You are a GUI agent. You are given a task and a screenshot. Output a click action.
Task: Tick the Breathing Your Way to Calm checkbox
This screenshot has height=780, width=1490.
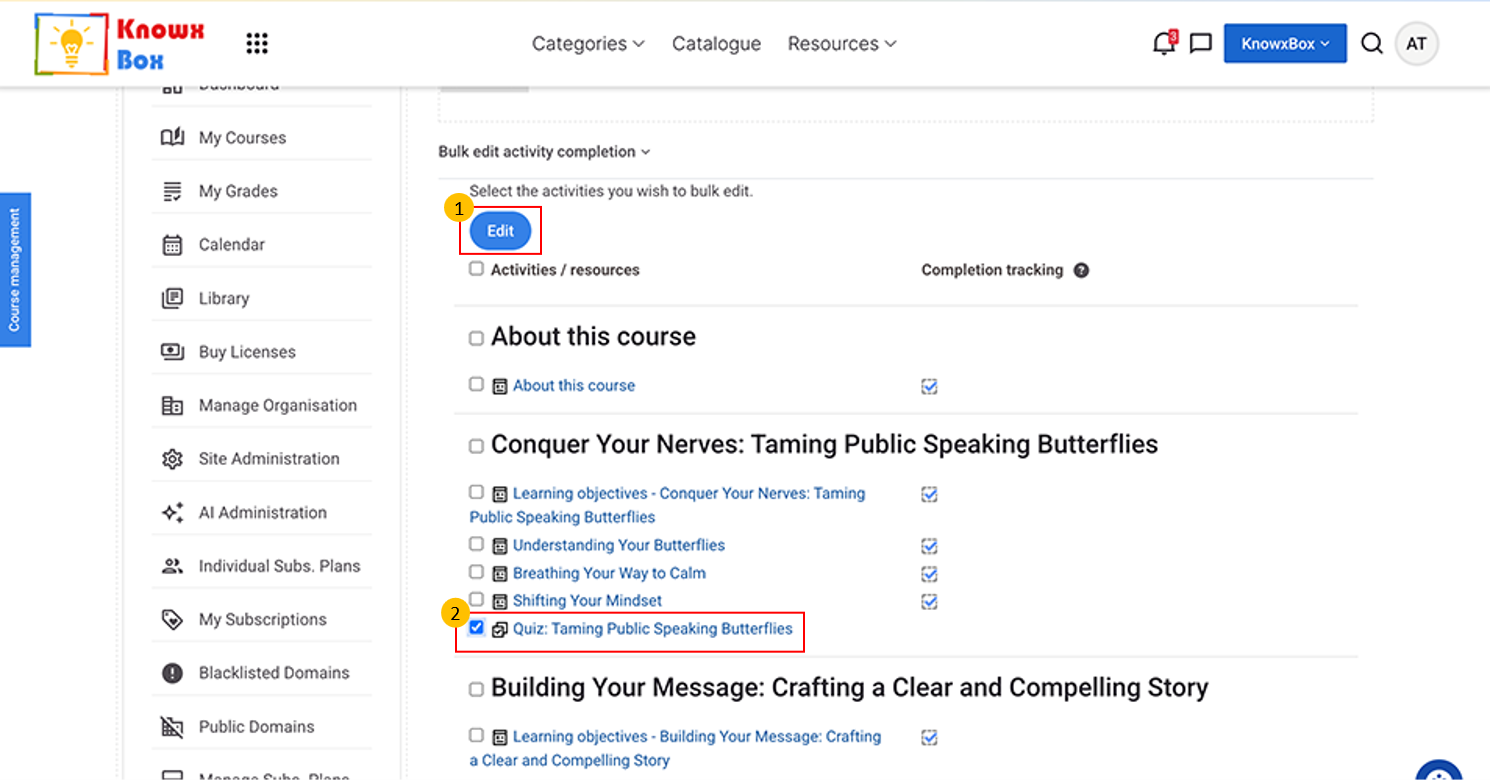[476, 572]
